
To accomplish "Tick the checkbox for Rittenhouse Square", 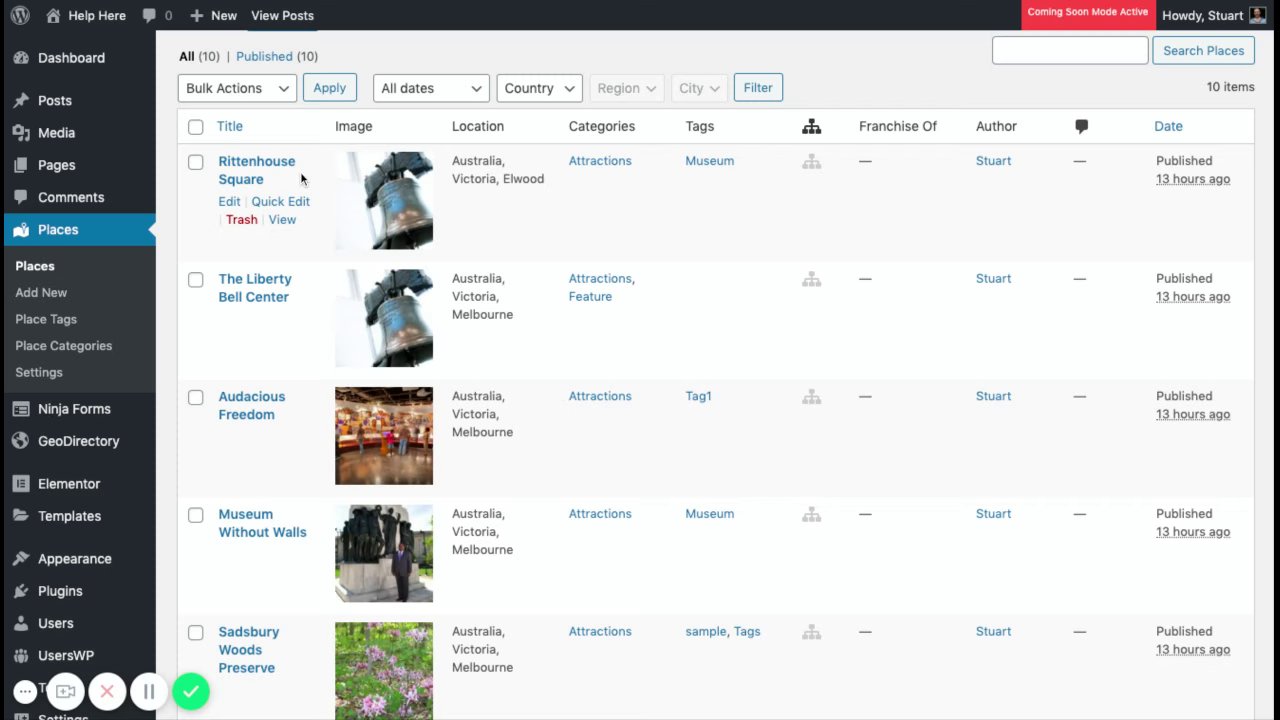I will coord(196,162).
